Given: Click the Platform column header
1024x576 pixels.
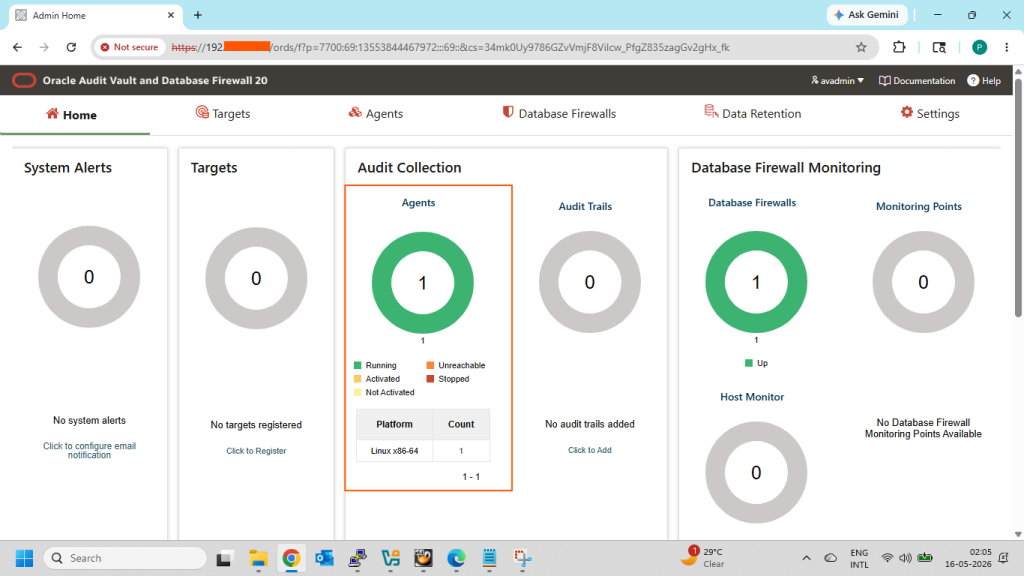Looking at the screenshot, I should click(x=394, y=424).
